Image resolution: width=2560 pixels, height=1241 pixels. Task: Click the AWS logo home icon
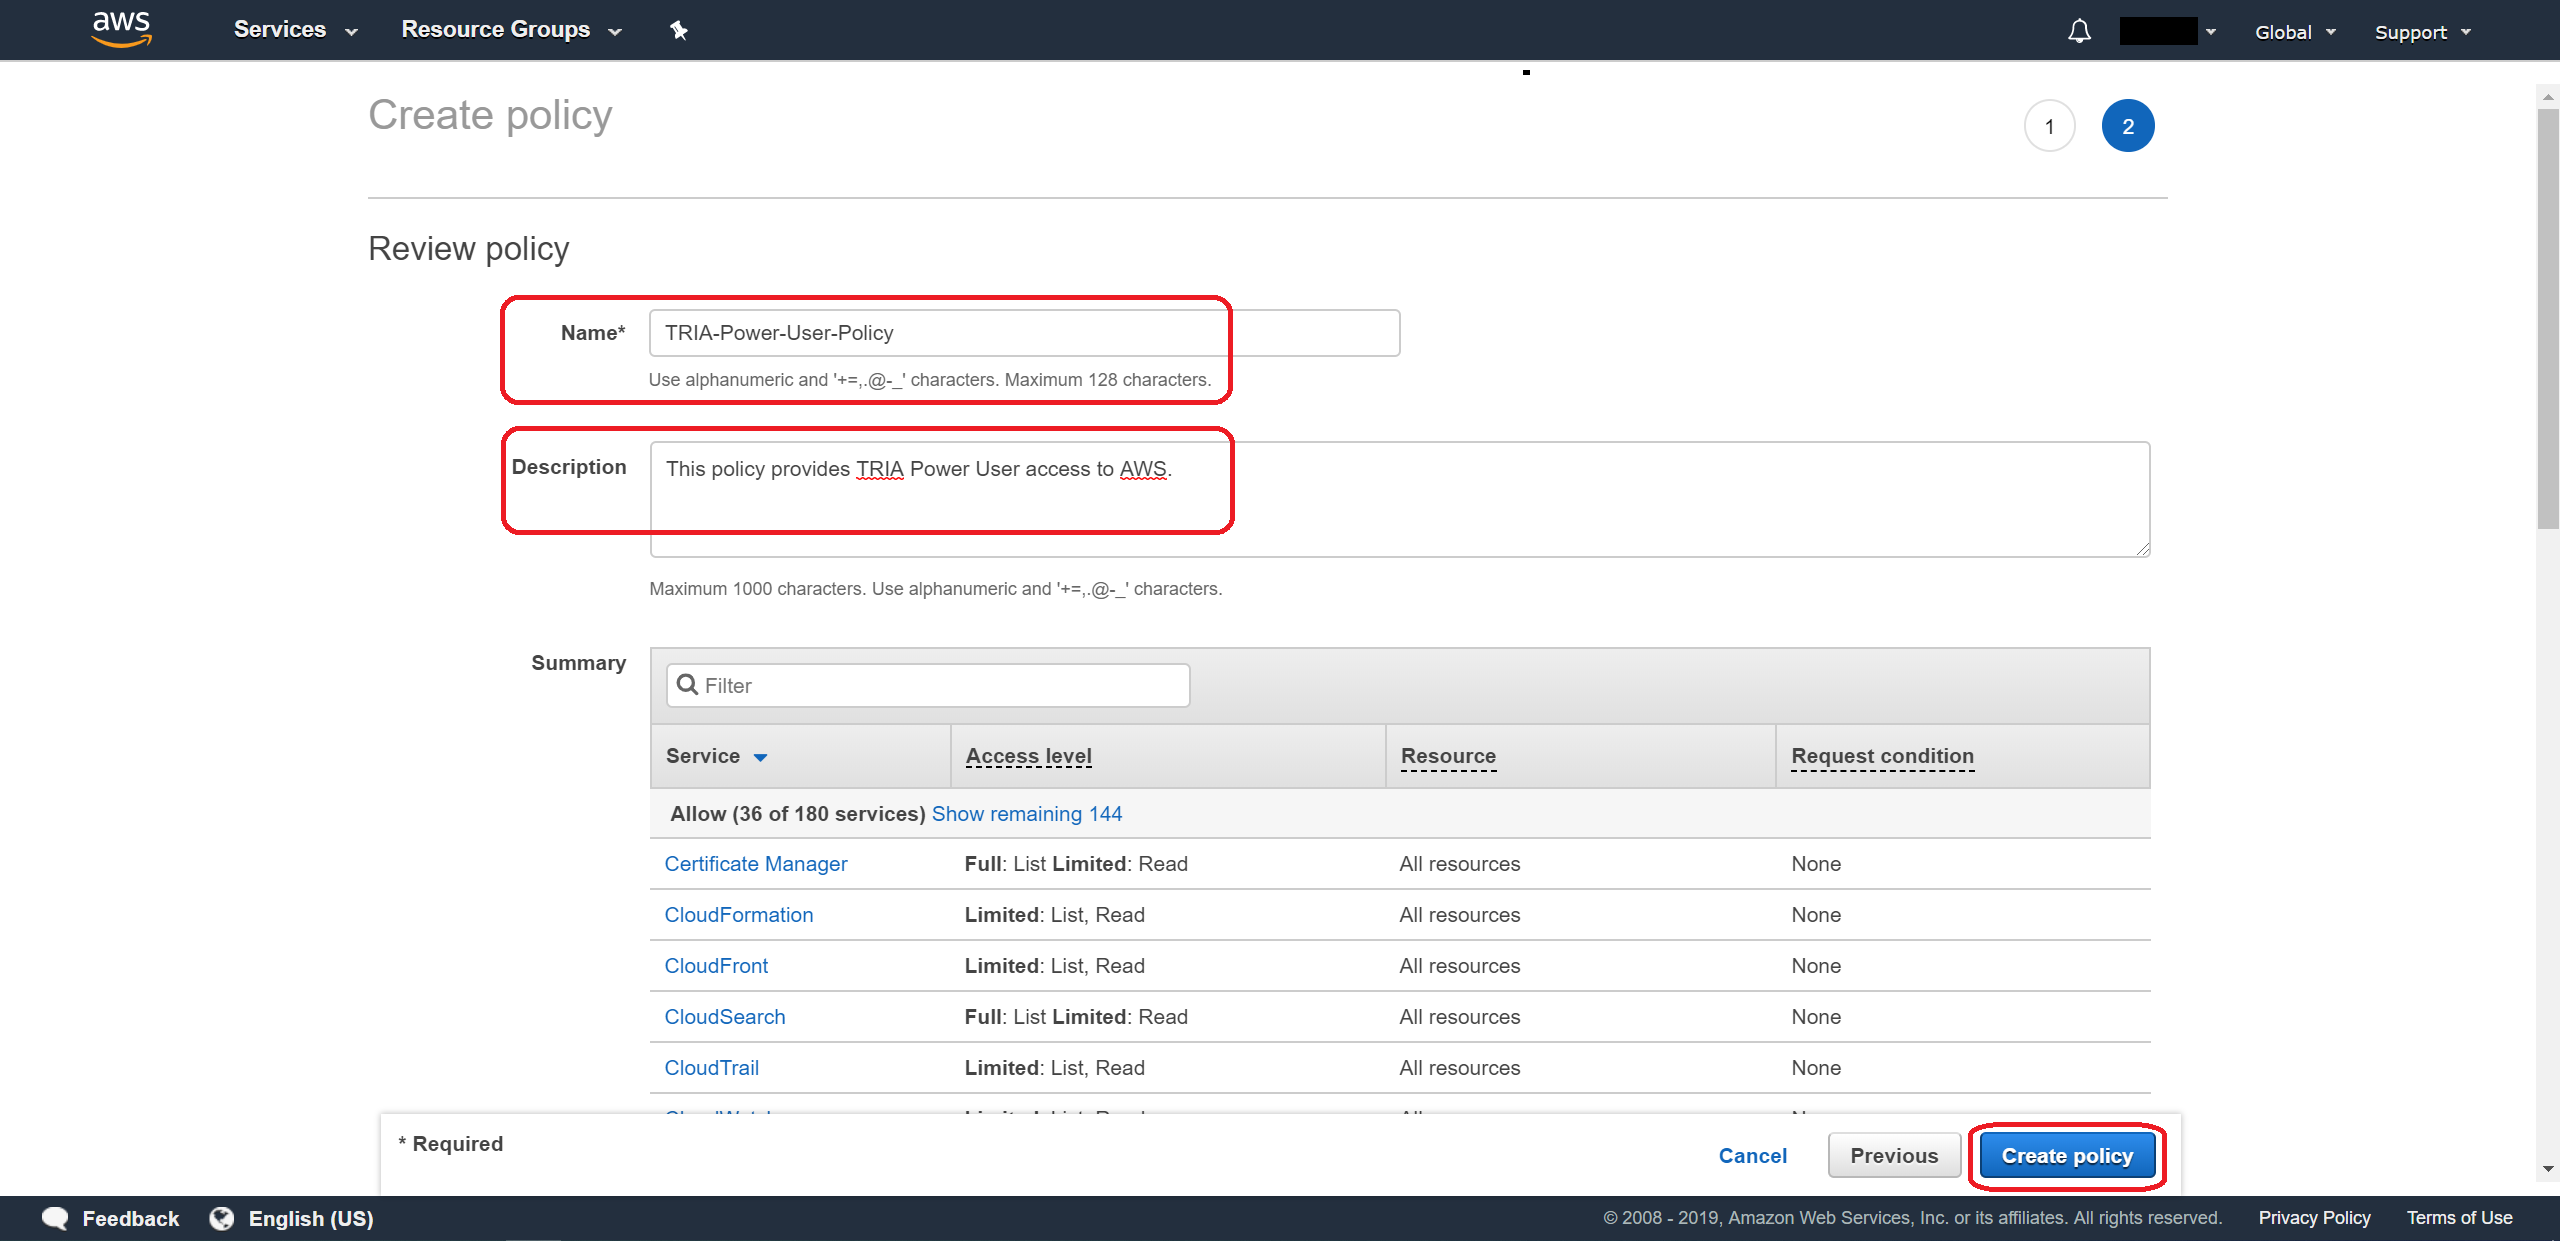[121, 29]
